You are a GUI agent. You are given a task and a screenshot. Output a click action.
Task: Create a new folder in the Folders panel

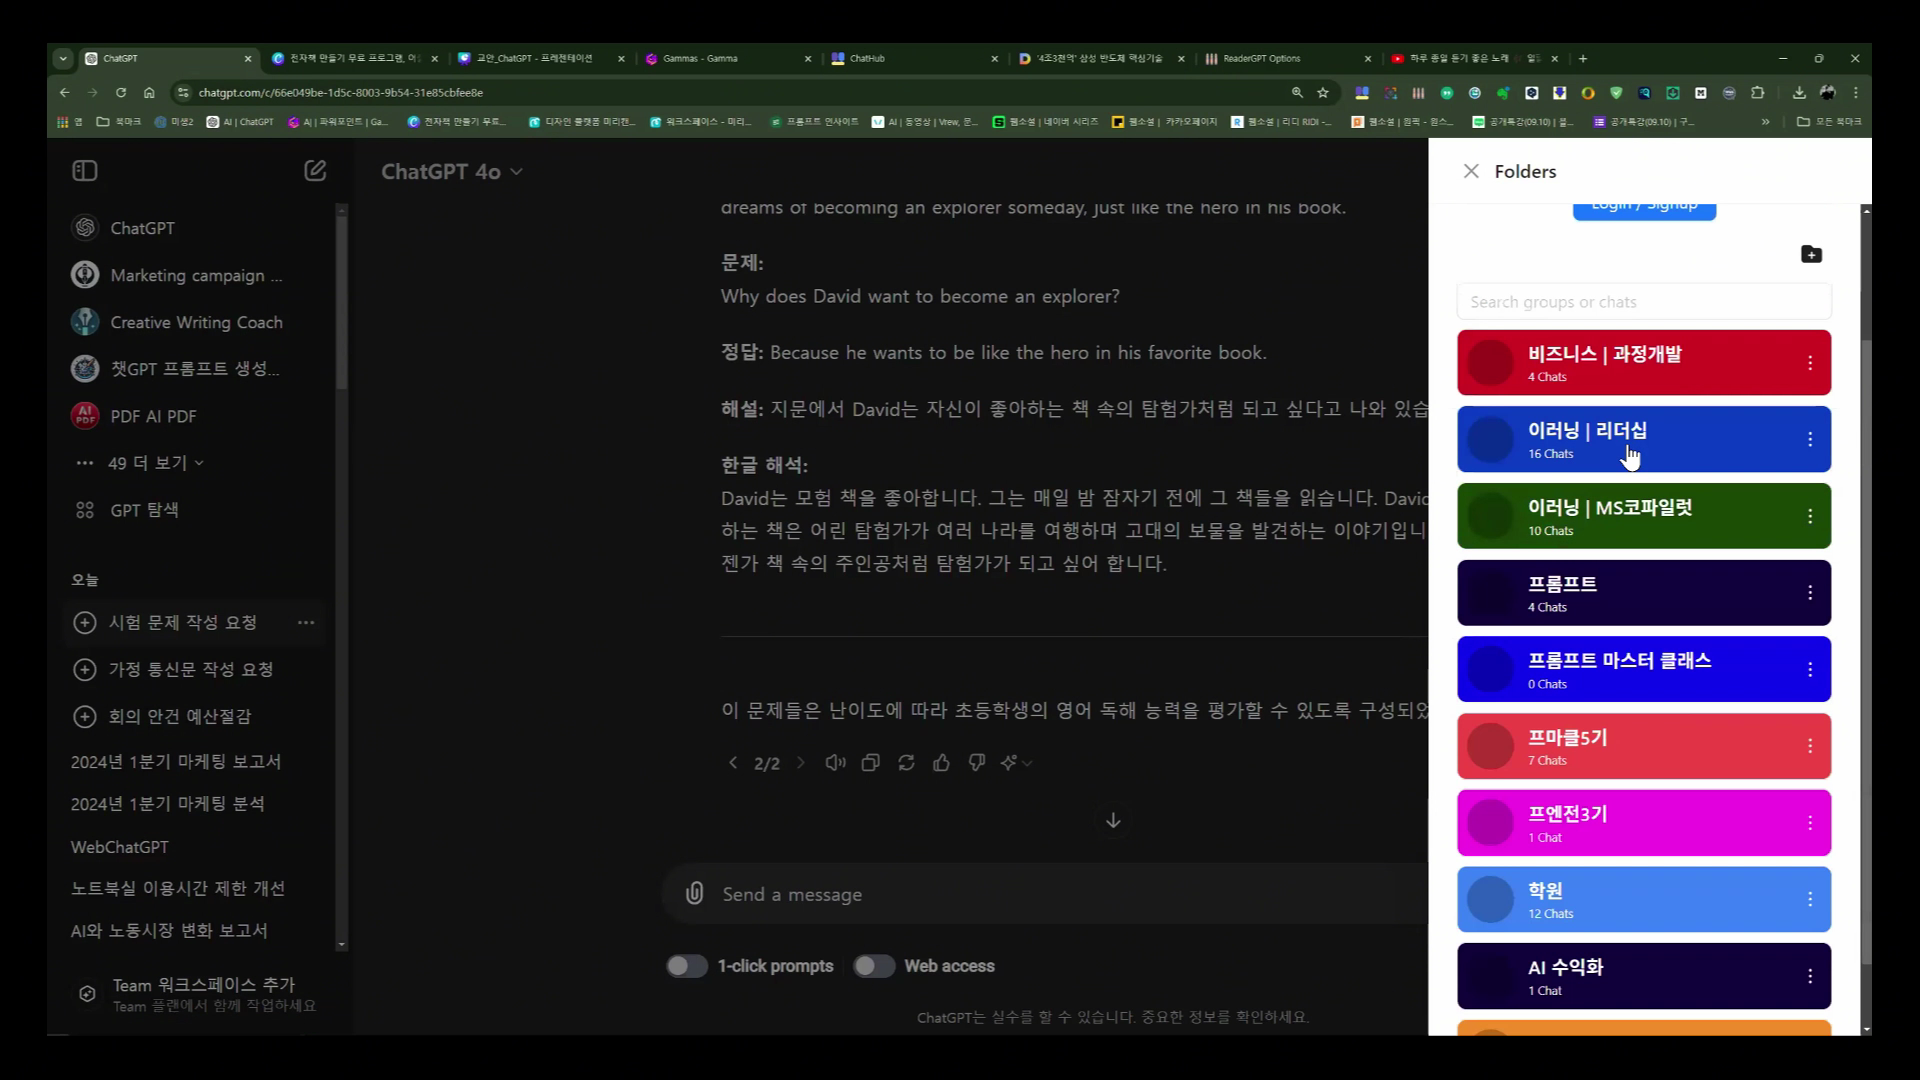pos(1811,254)
